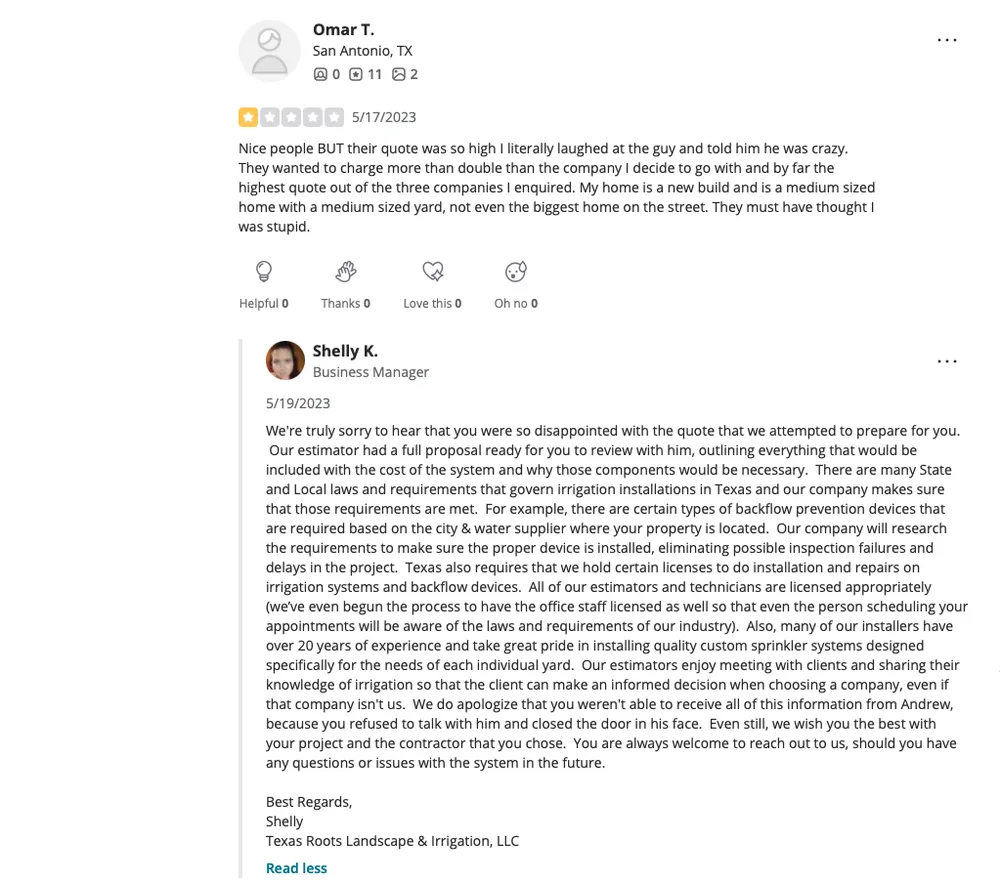
Task: Click the fifth empty rating star
Action: (x=334, y=117)
